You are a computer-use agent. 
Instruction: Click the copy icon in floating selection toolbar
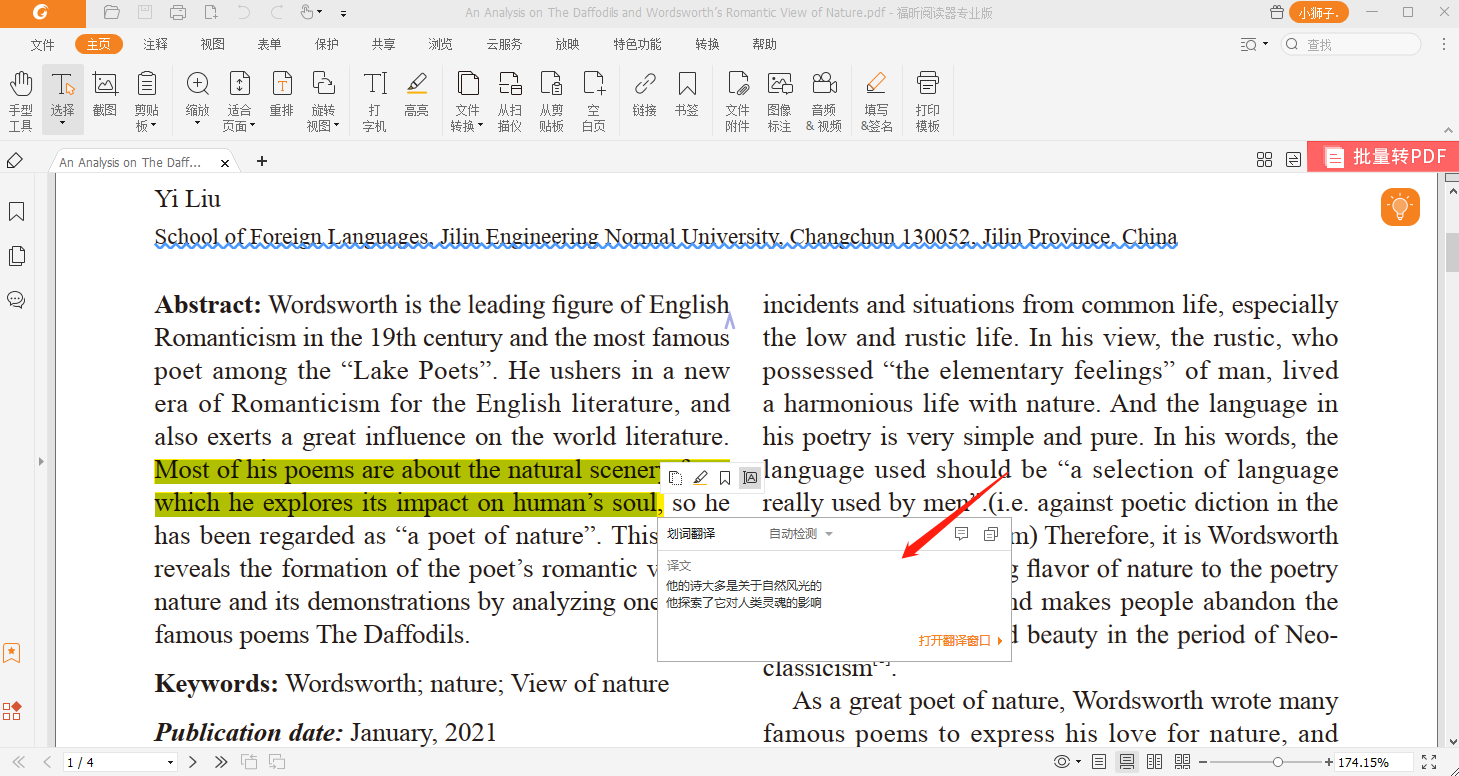point(676,478)
